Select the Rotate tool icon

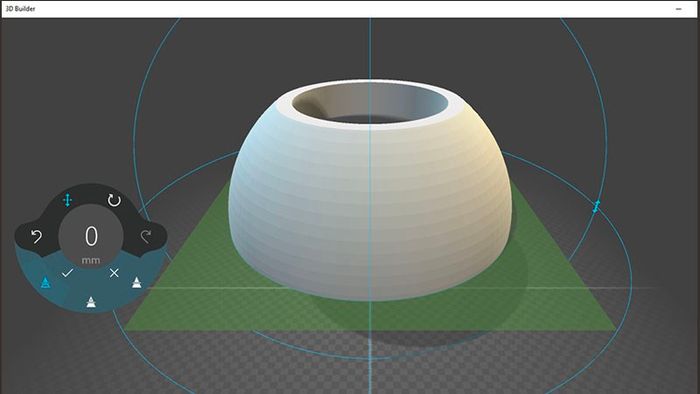[x=114, y=200]
